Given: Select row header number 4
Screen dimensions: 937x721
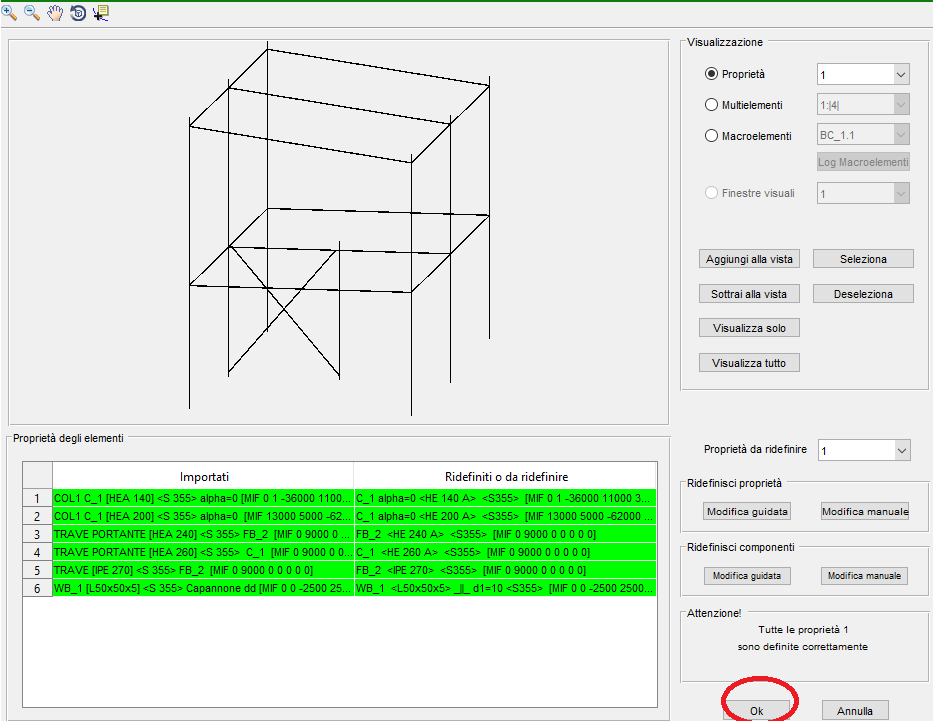Looking at the screenshot, I should click(38, 552).
